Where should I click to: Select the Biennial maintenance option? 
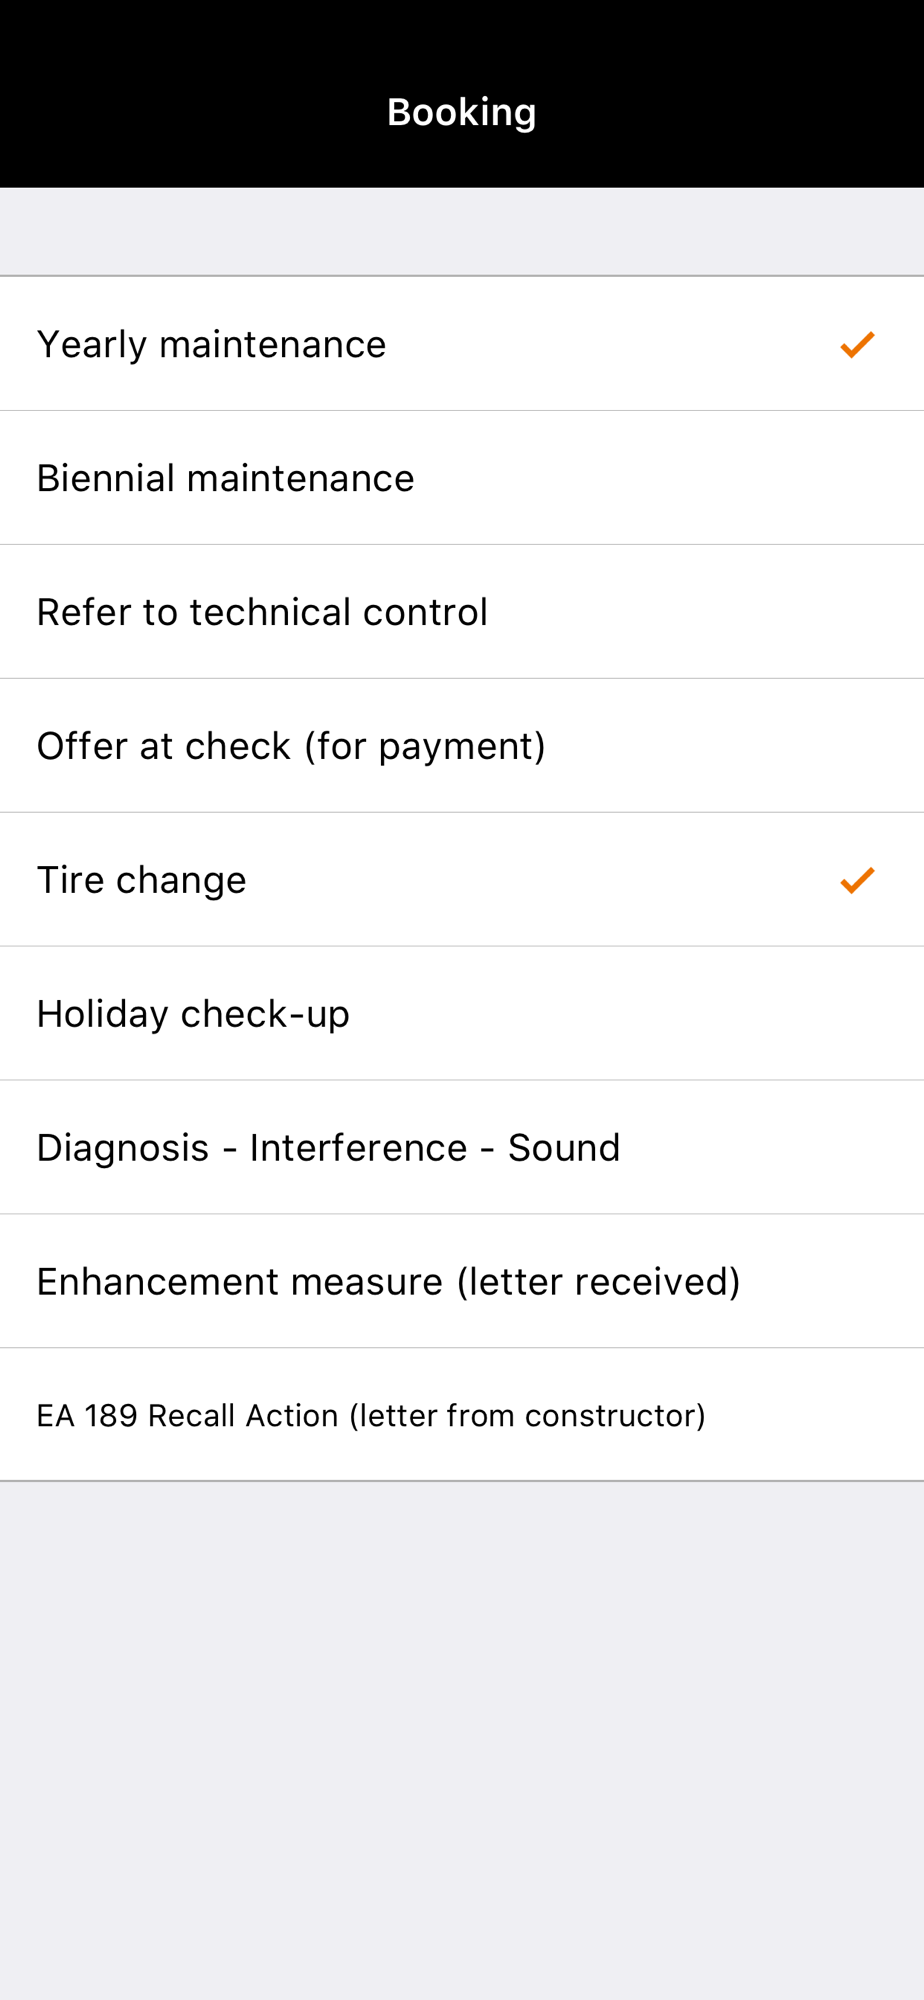(462, 478)
